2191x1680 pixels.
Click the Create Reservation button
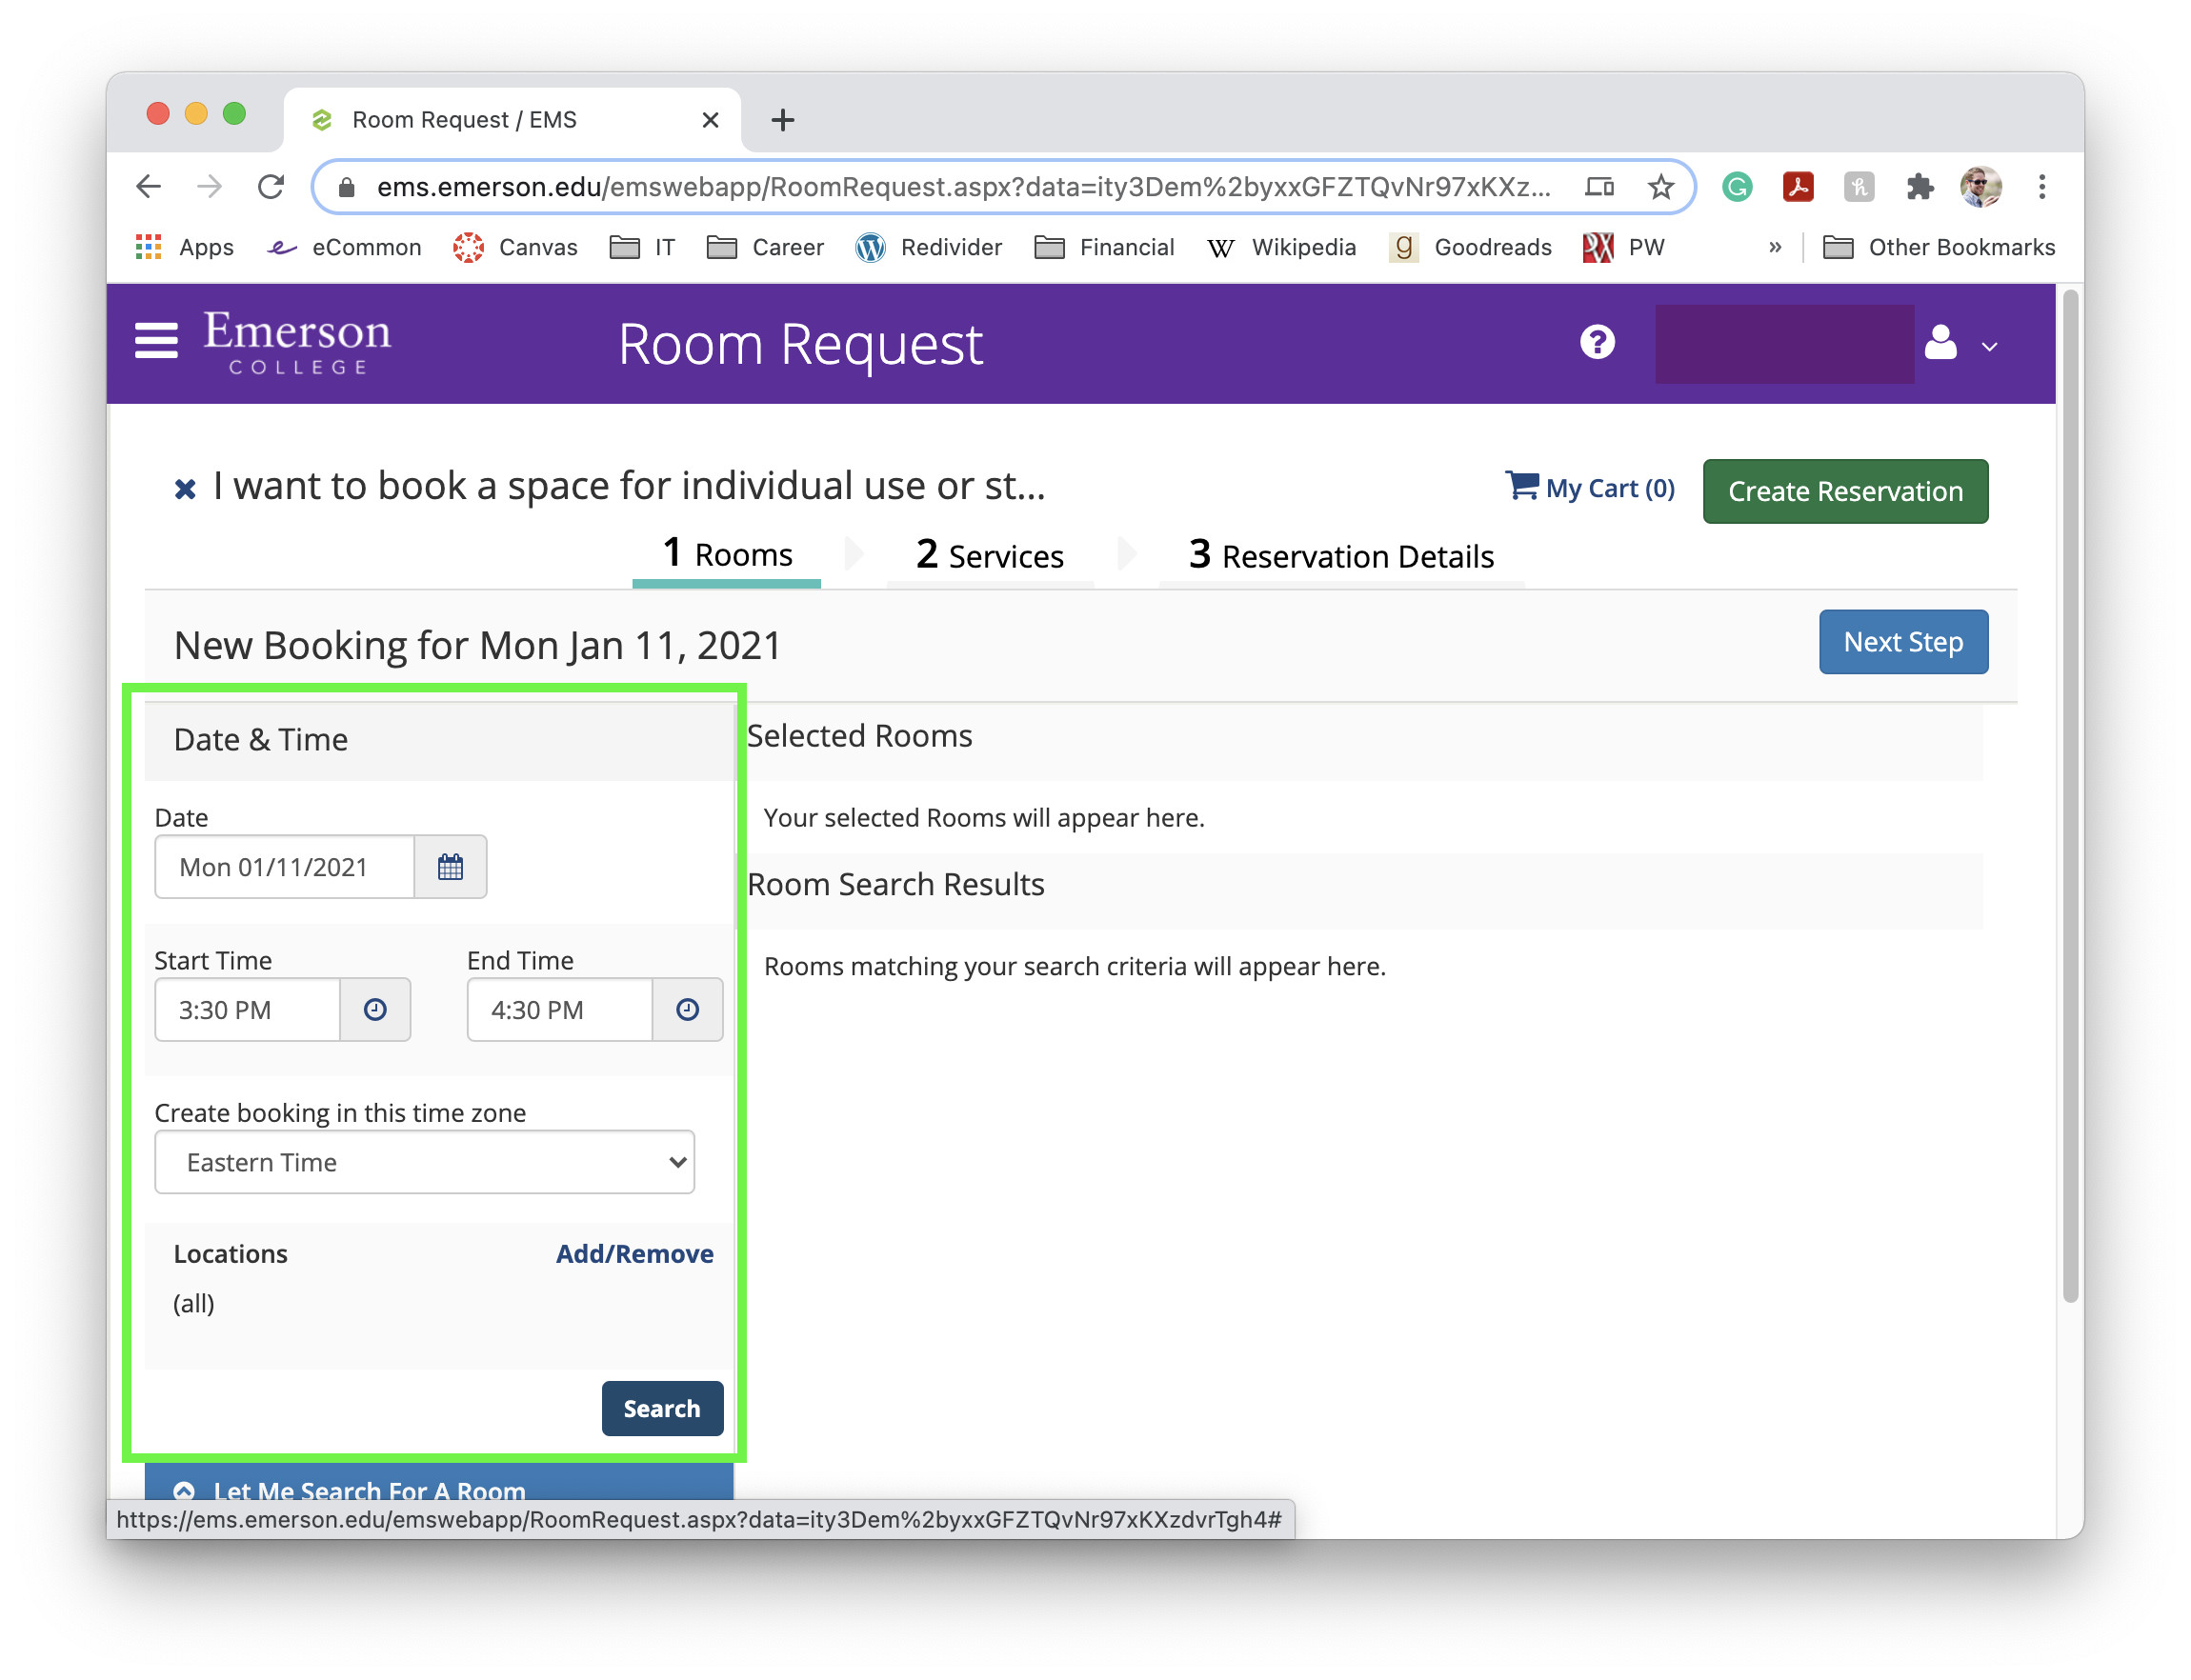coord(1844,491)
